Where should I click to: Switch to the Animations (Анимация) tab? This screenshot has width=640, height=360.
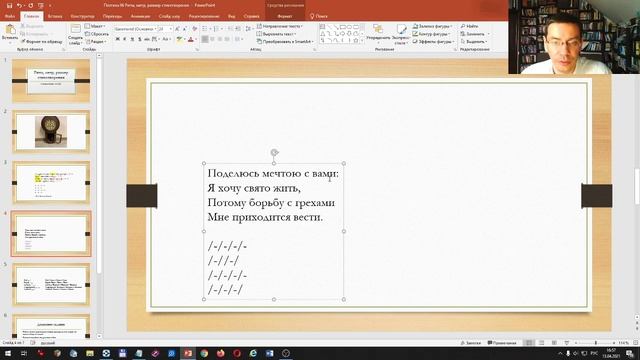[140, 16]
